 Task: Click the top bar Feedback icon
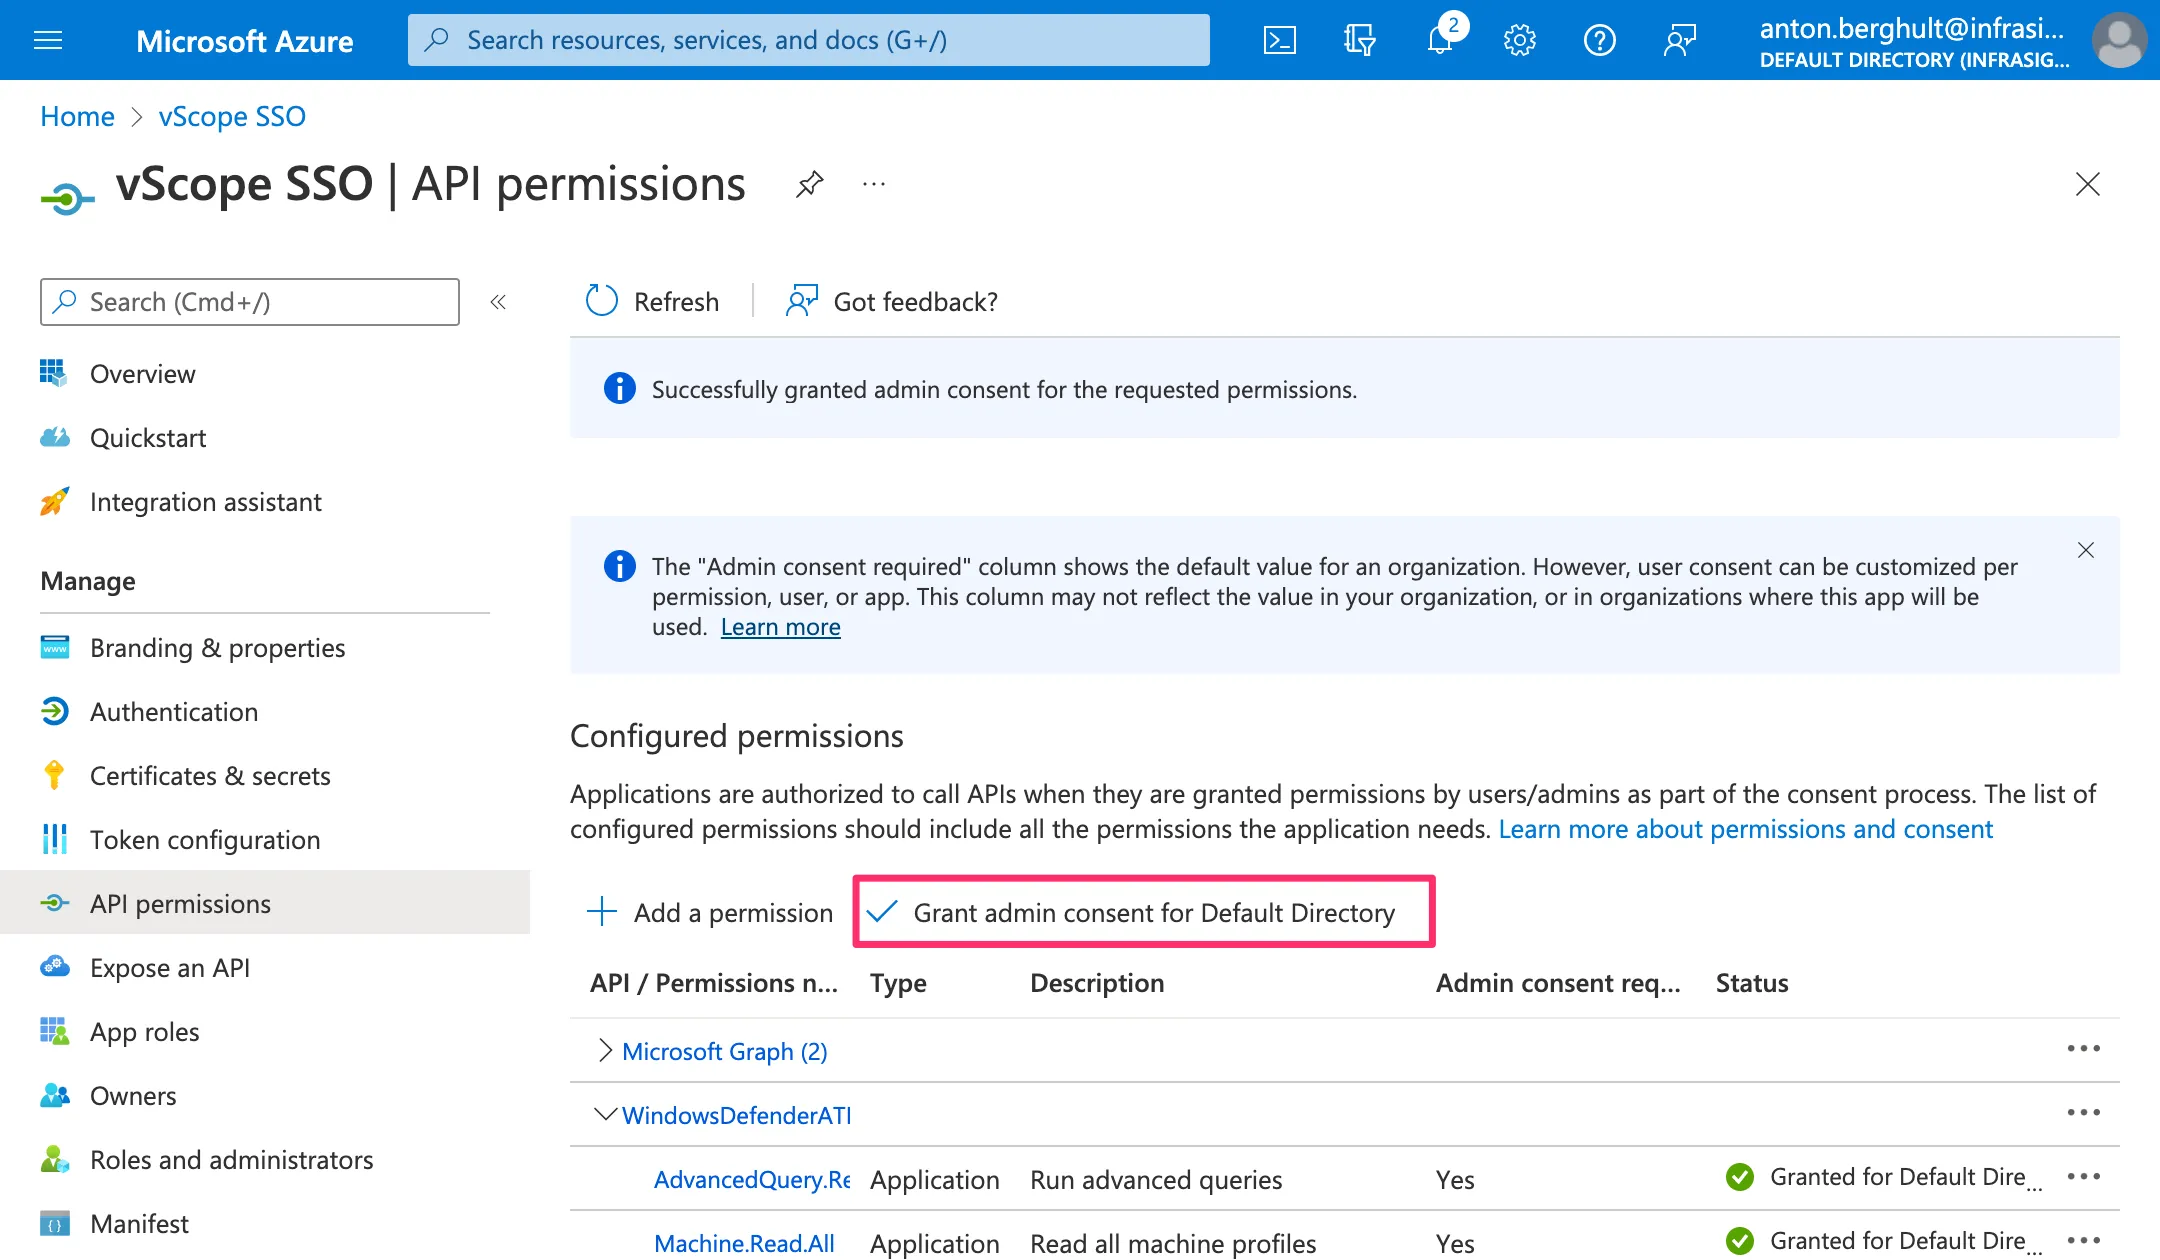point(1680,40)
